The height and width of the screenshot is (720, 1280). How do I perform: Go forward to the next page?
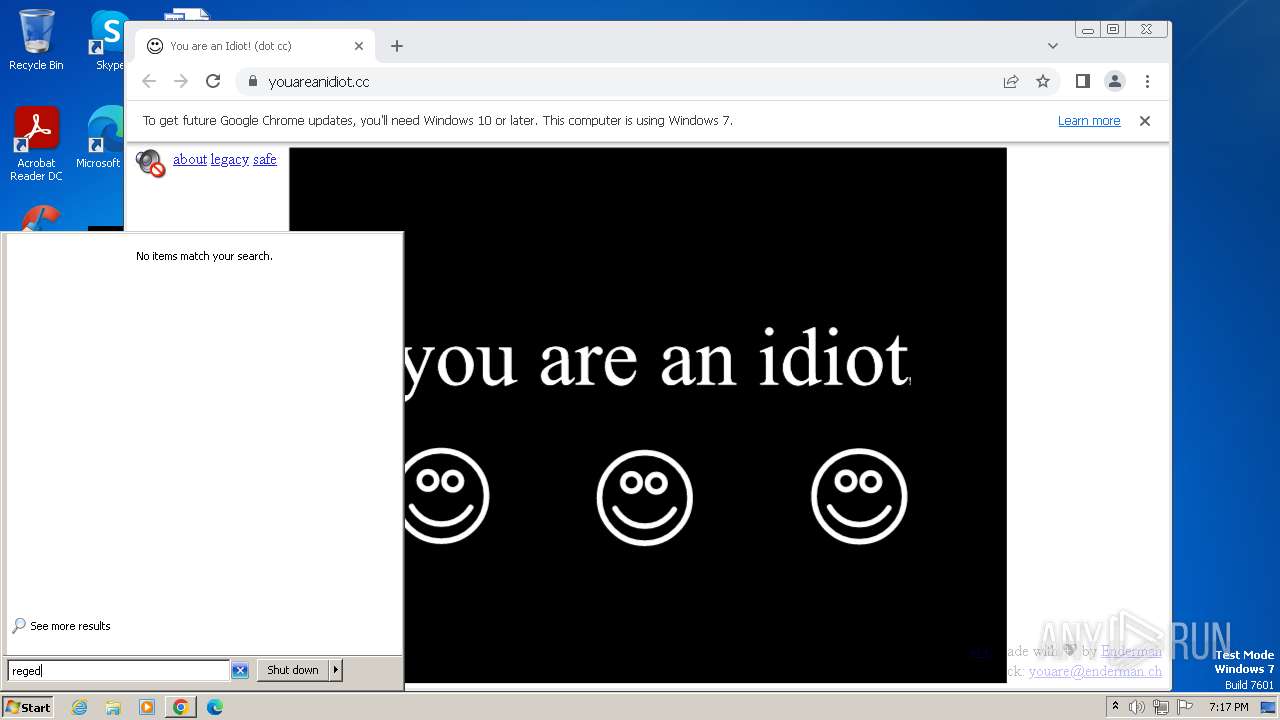coord(181,81)
